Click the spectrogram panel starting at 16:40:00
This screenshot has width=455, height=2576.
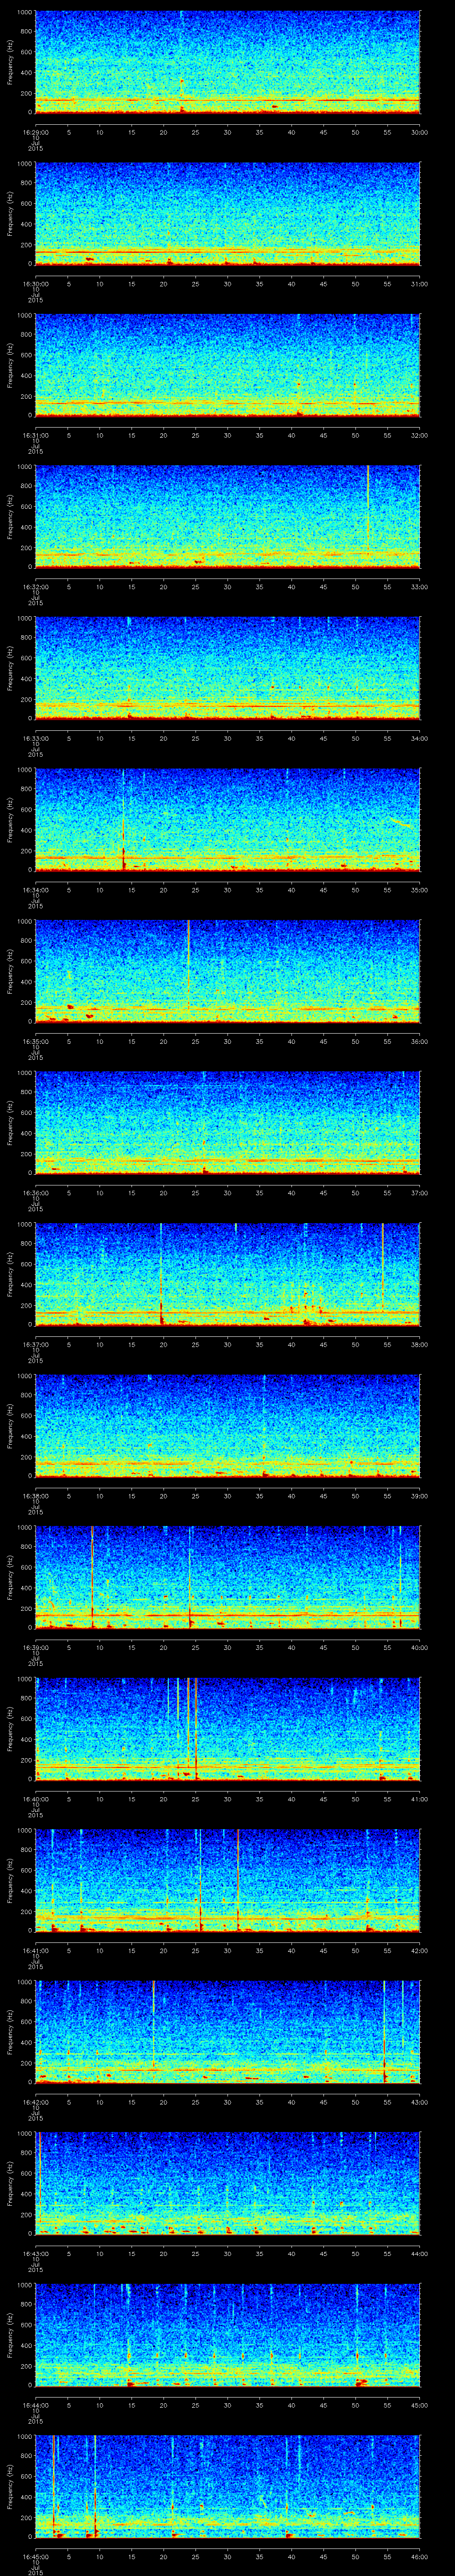click(x=227, y=1729)
